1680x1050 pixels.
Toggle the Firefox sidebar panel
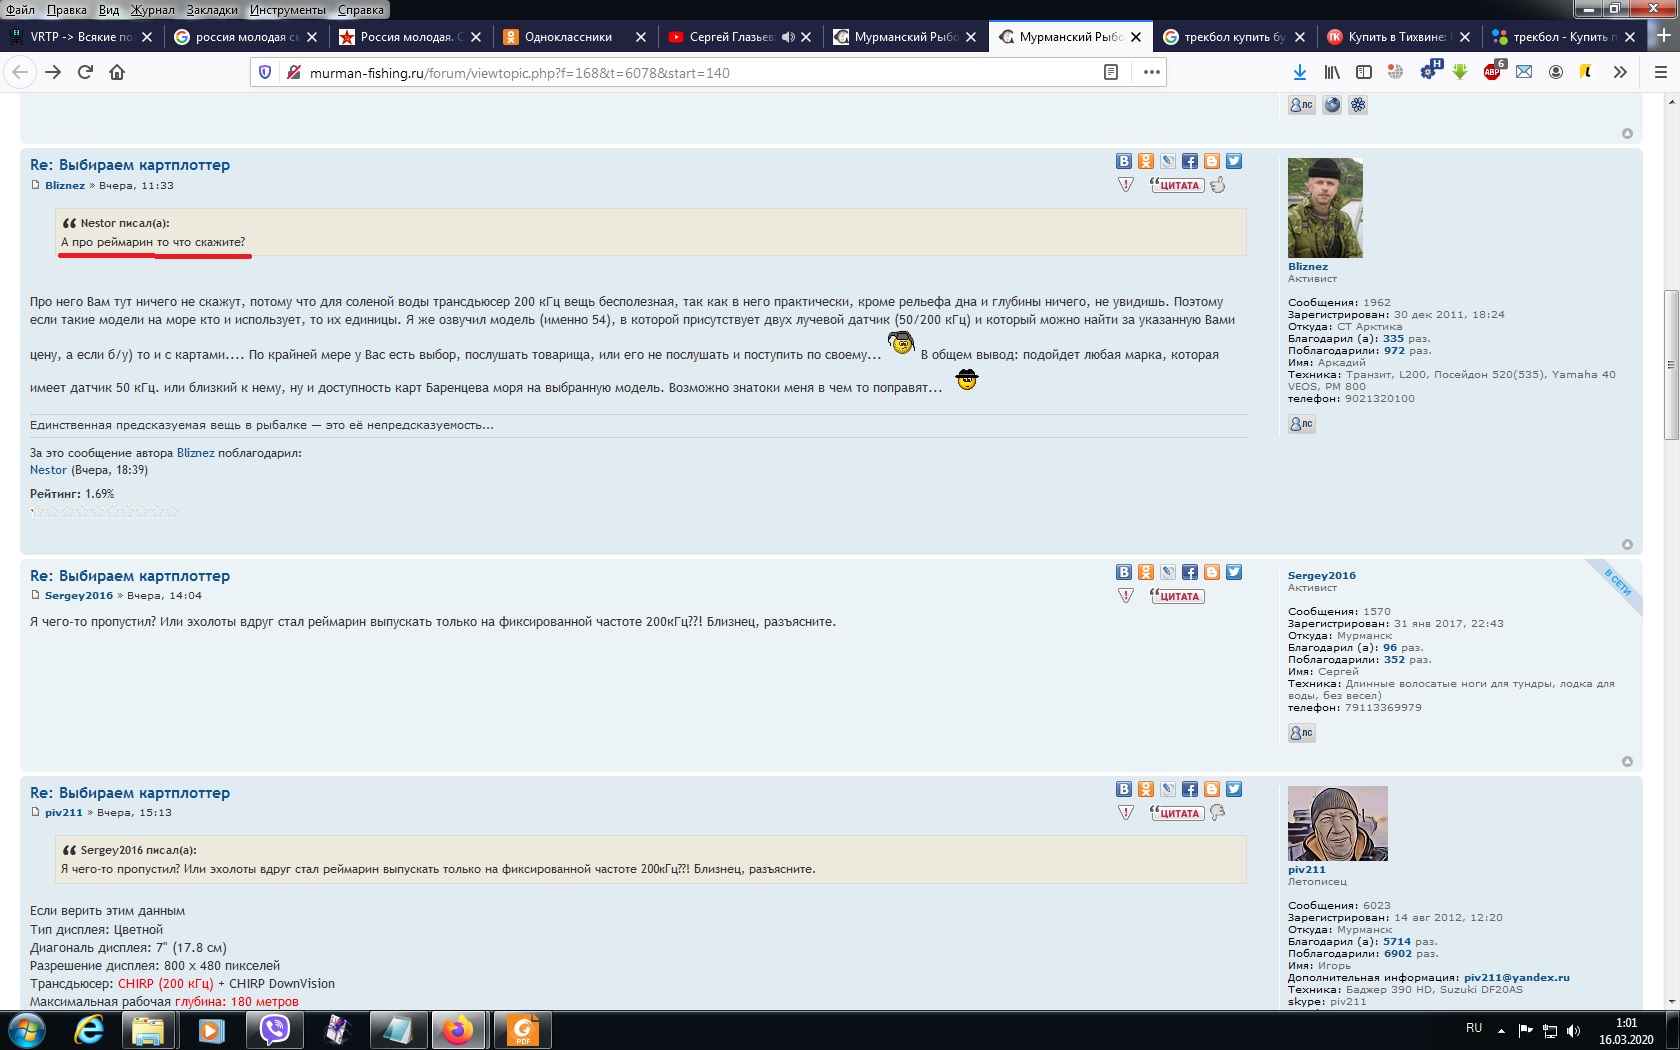tap(1364, 72)
